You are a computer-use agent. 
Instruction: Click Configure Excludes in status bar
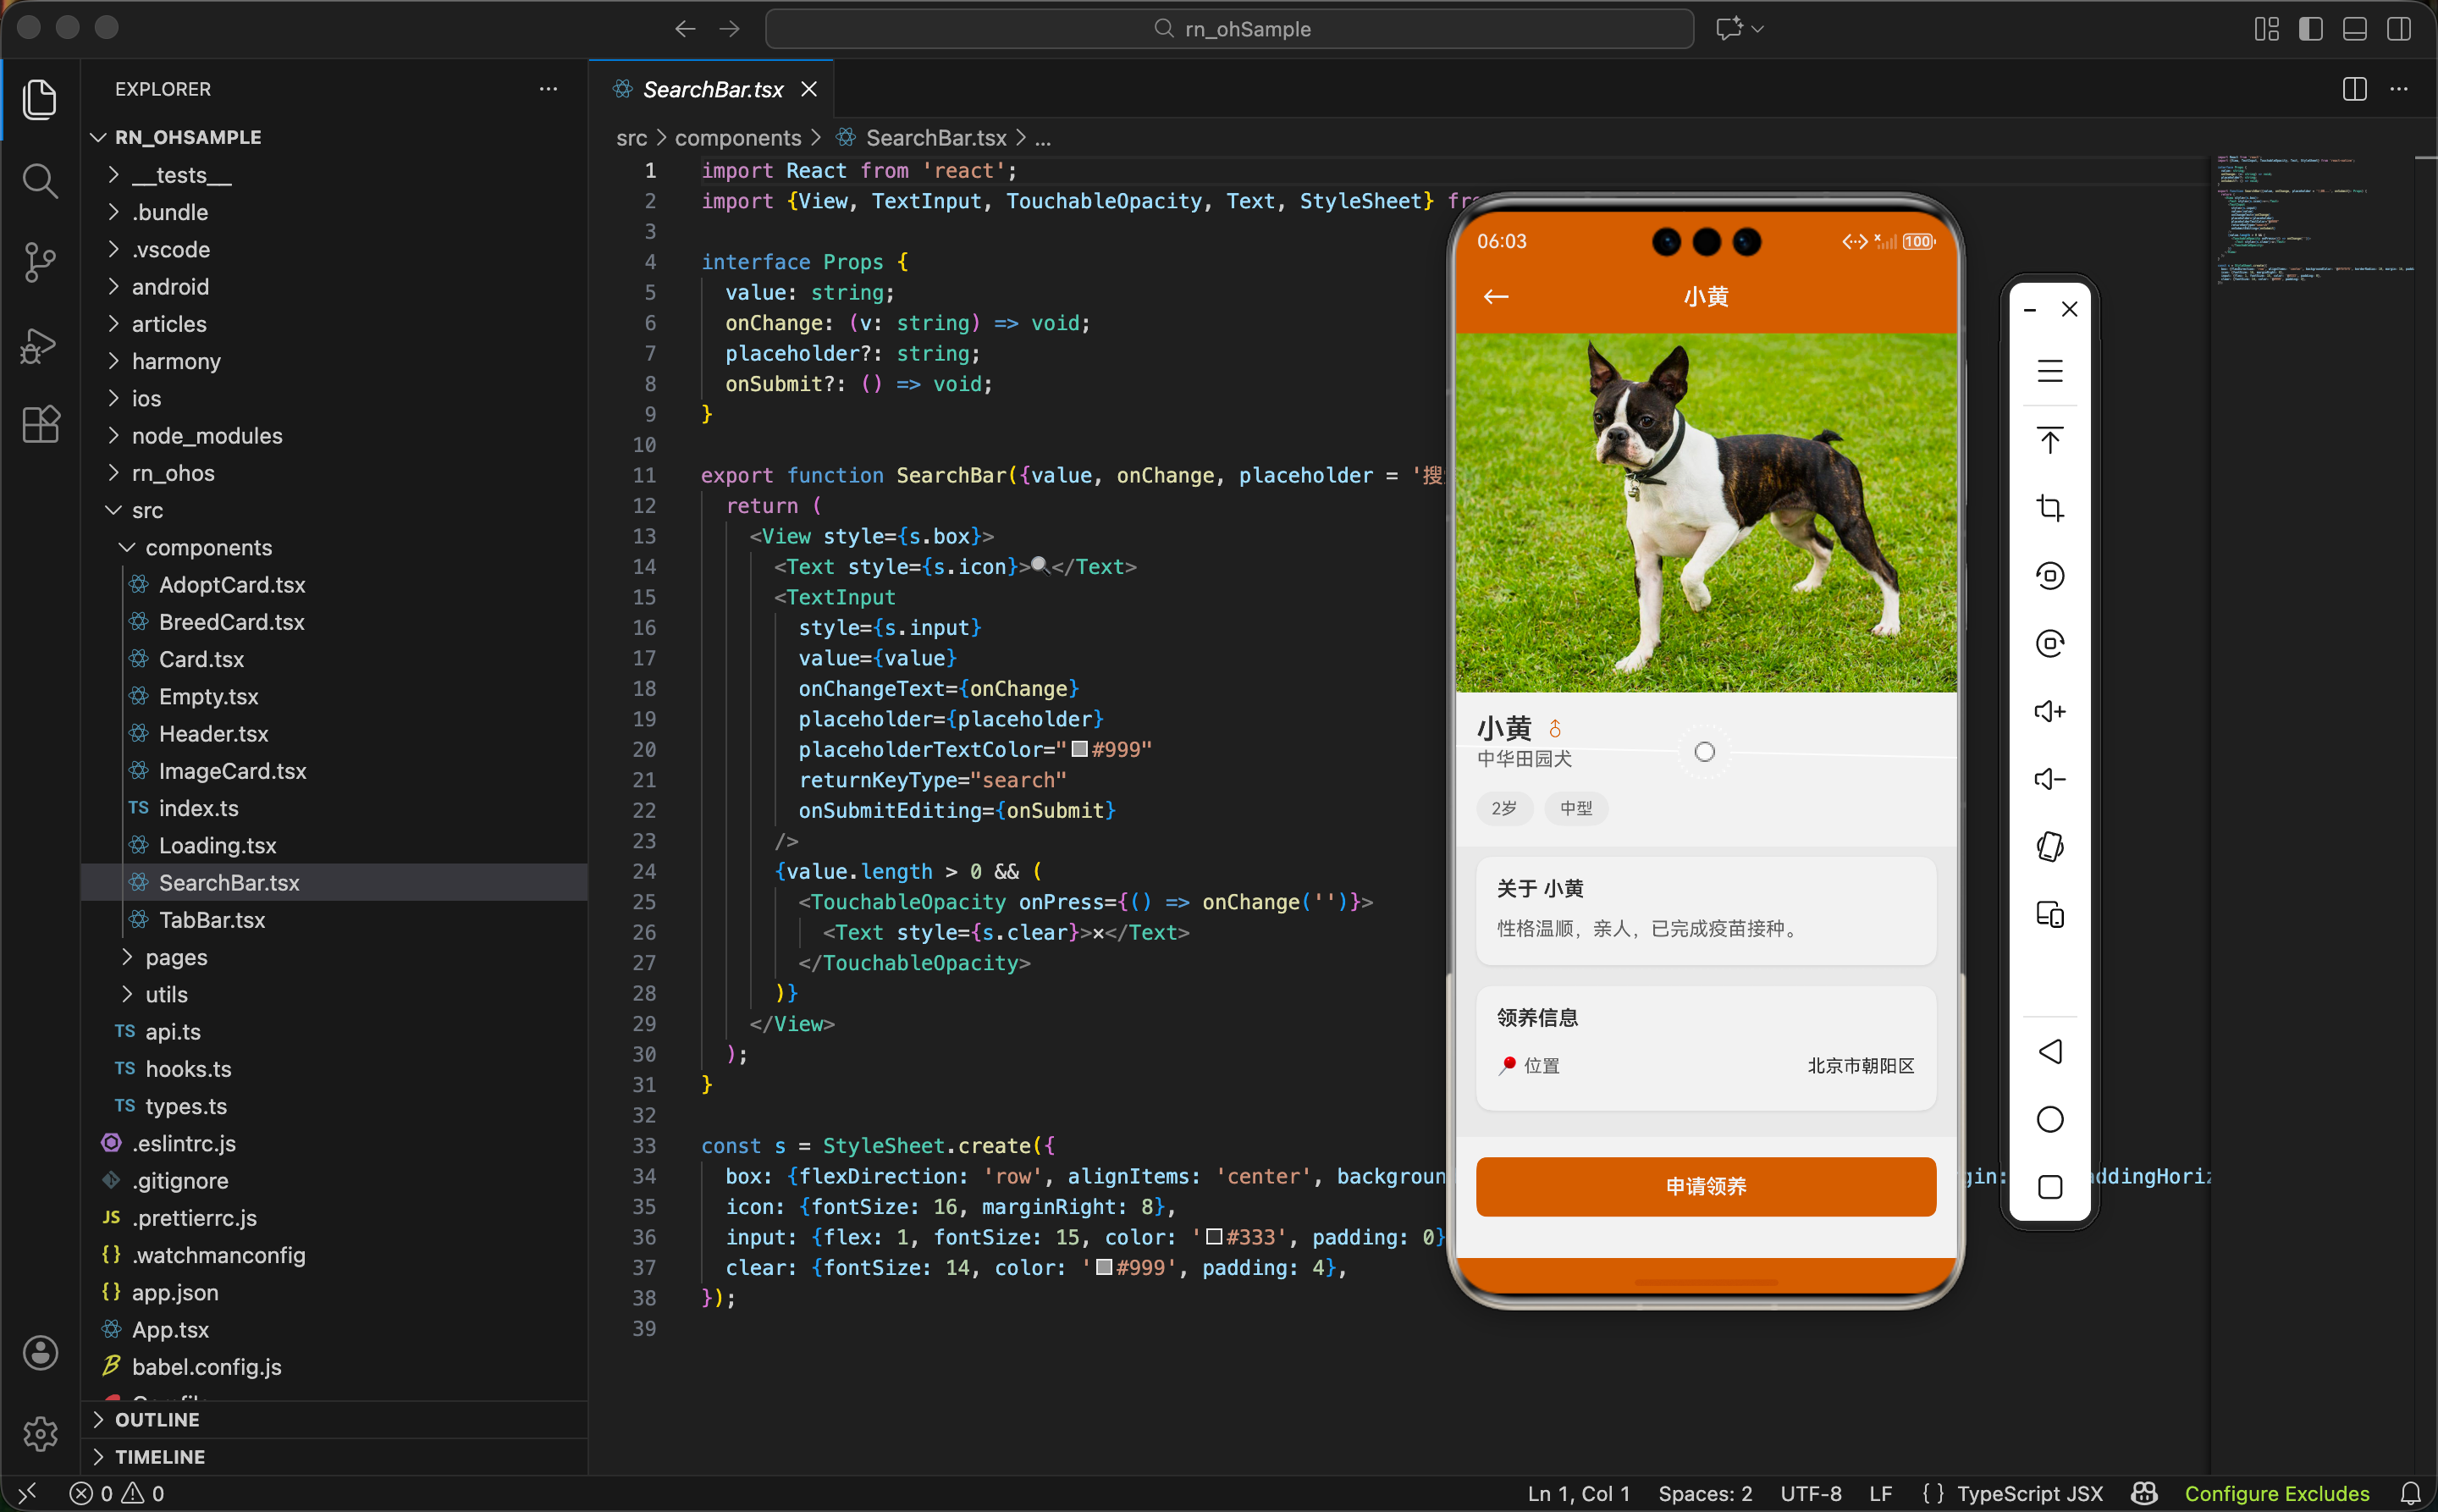tap(2276, 1493)
